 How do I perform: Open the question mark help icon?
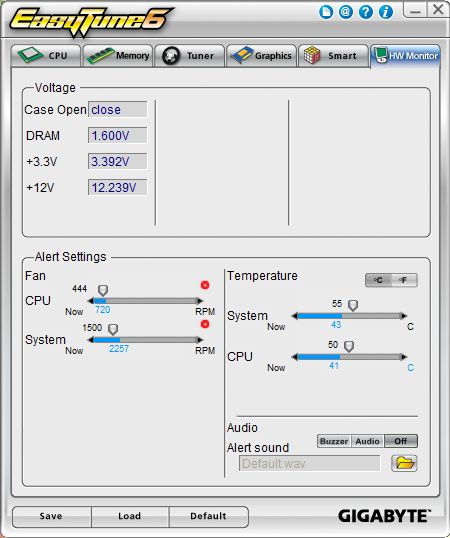366,12
